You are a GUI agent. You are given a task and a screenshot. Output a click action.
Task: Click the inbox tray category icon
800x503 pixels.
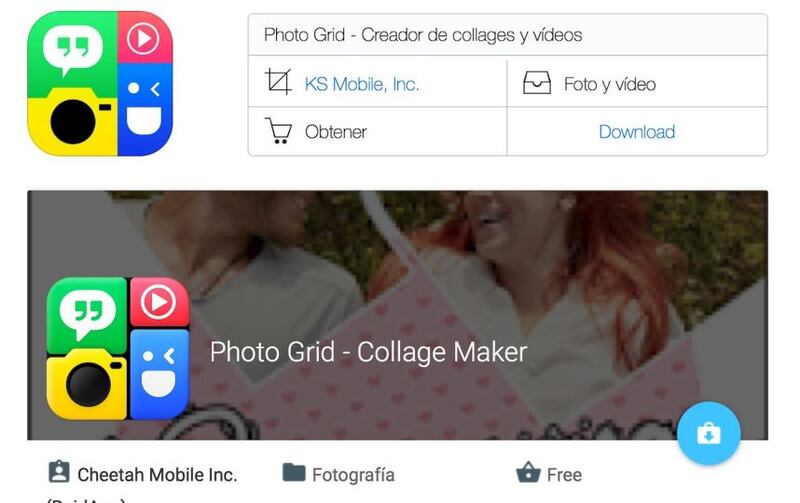coord(537,83)
